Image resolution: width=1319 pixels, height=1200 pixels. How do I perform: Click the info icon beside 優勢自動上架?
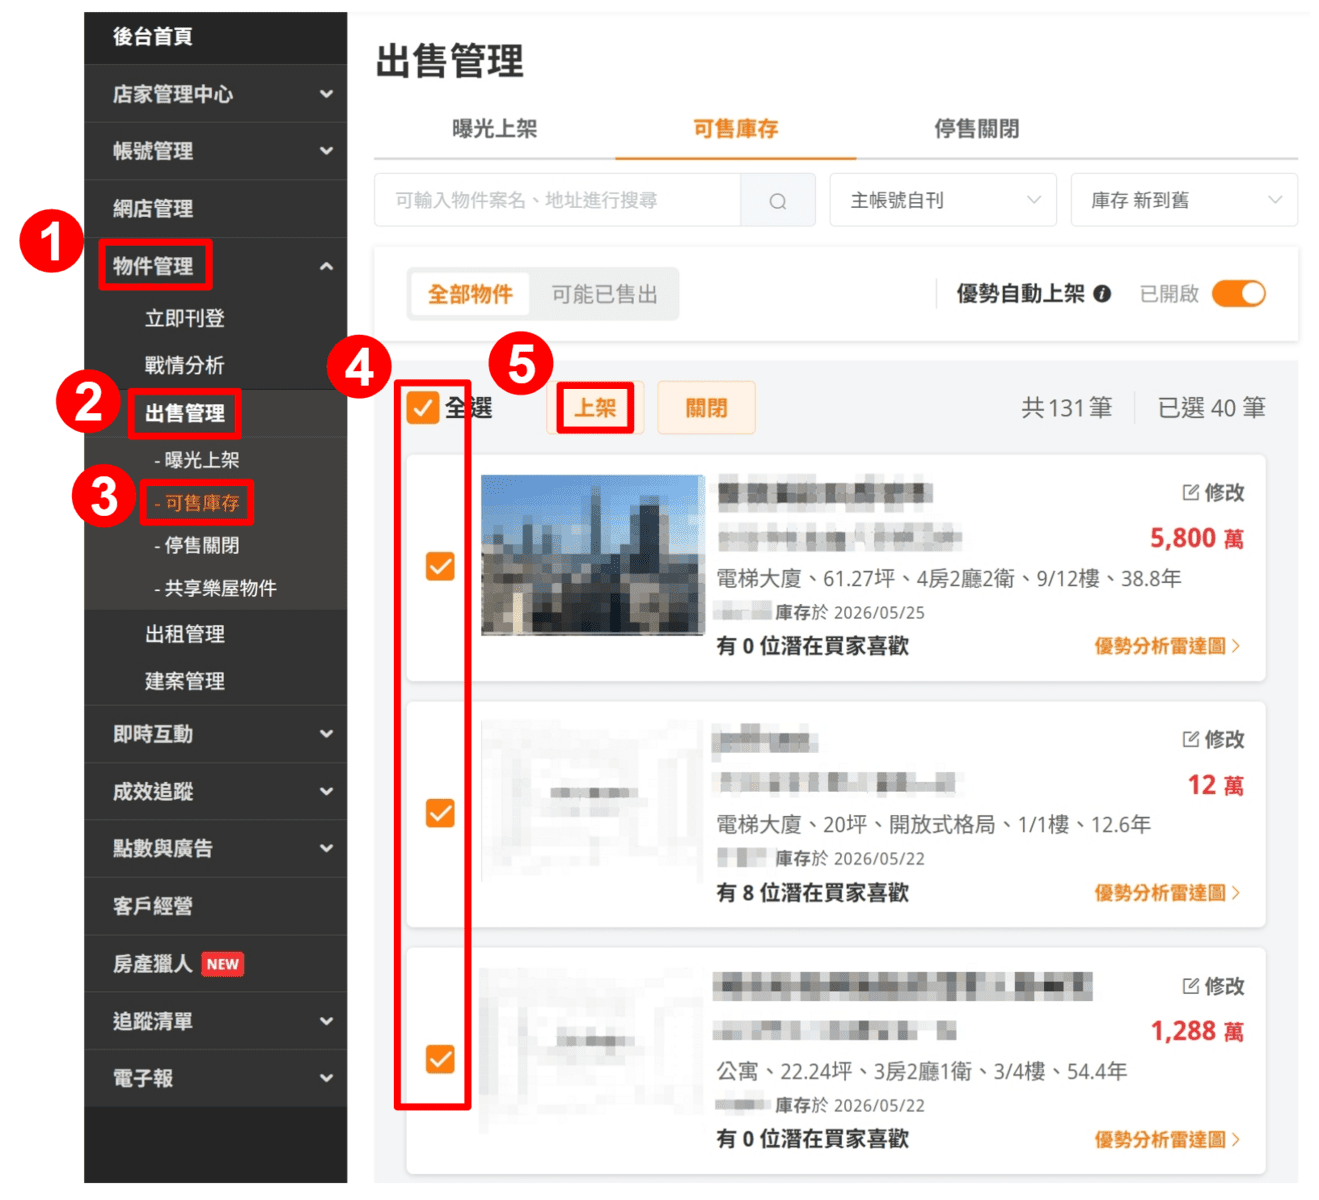(x=1102, y=294)
